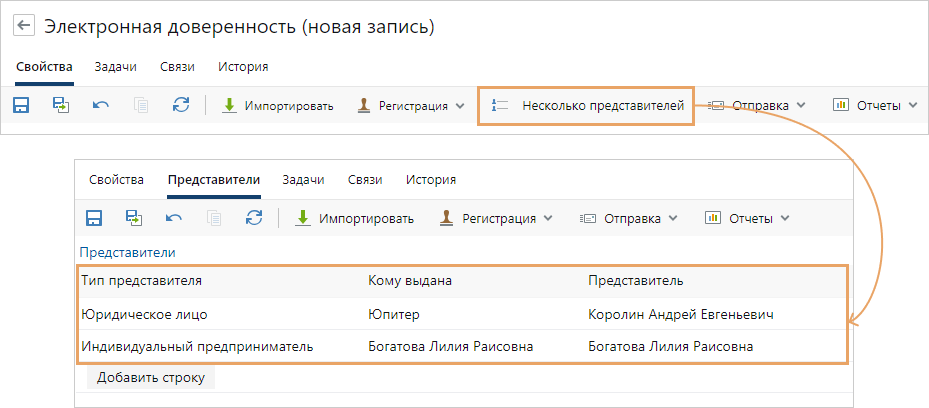The width and height of the screenshot is (929, 408).
Task: Select the Королин Андрей Евгеньевич representative cell
Action: (x=681, y=314)
